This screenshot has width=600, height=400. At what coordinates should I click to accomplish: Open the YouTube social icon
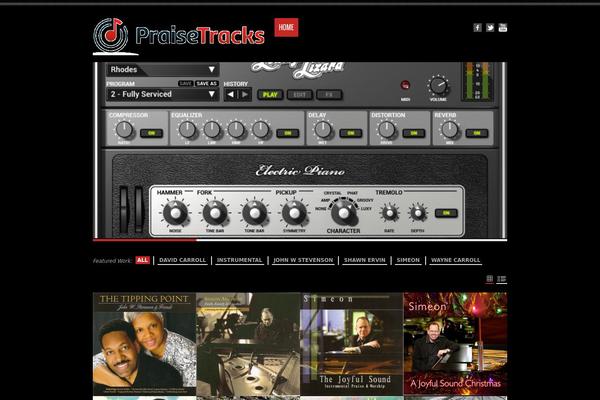(x=502, y=28)
